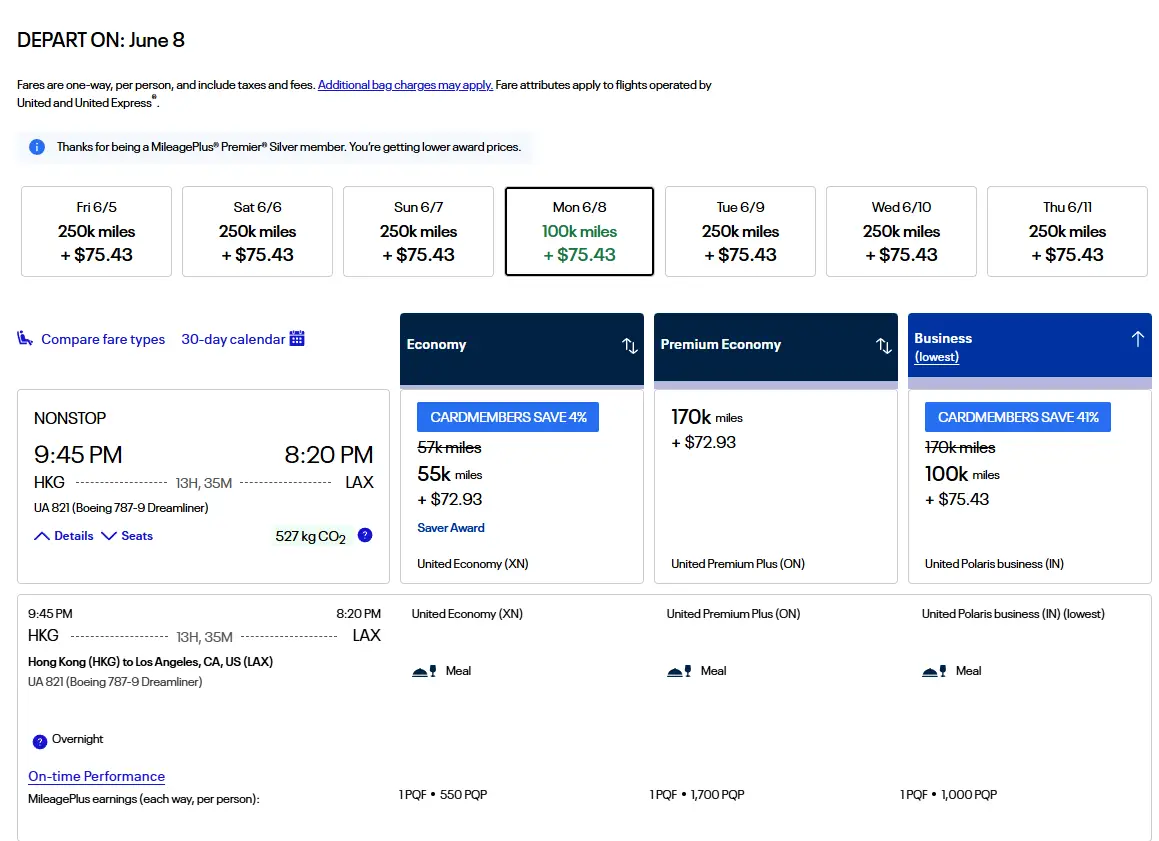This screenshot has height=841, width=1159.
Task: Choose the Sun 6/7 date option
Action: point(418,231)
